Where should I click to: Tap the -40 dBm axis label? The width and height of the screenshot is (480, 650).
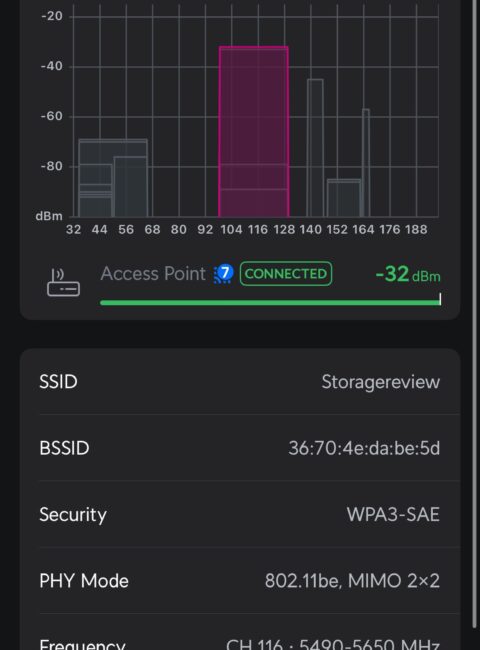[x=52, y=66]
